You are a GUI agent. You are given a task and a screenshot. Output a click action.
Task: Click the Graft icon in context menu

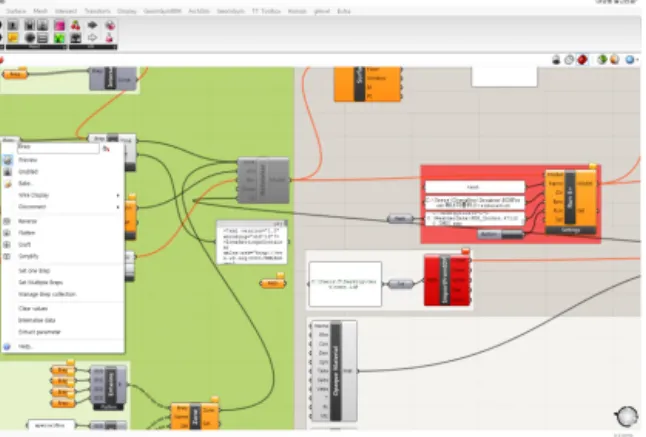[7, 245]
